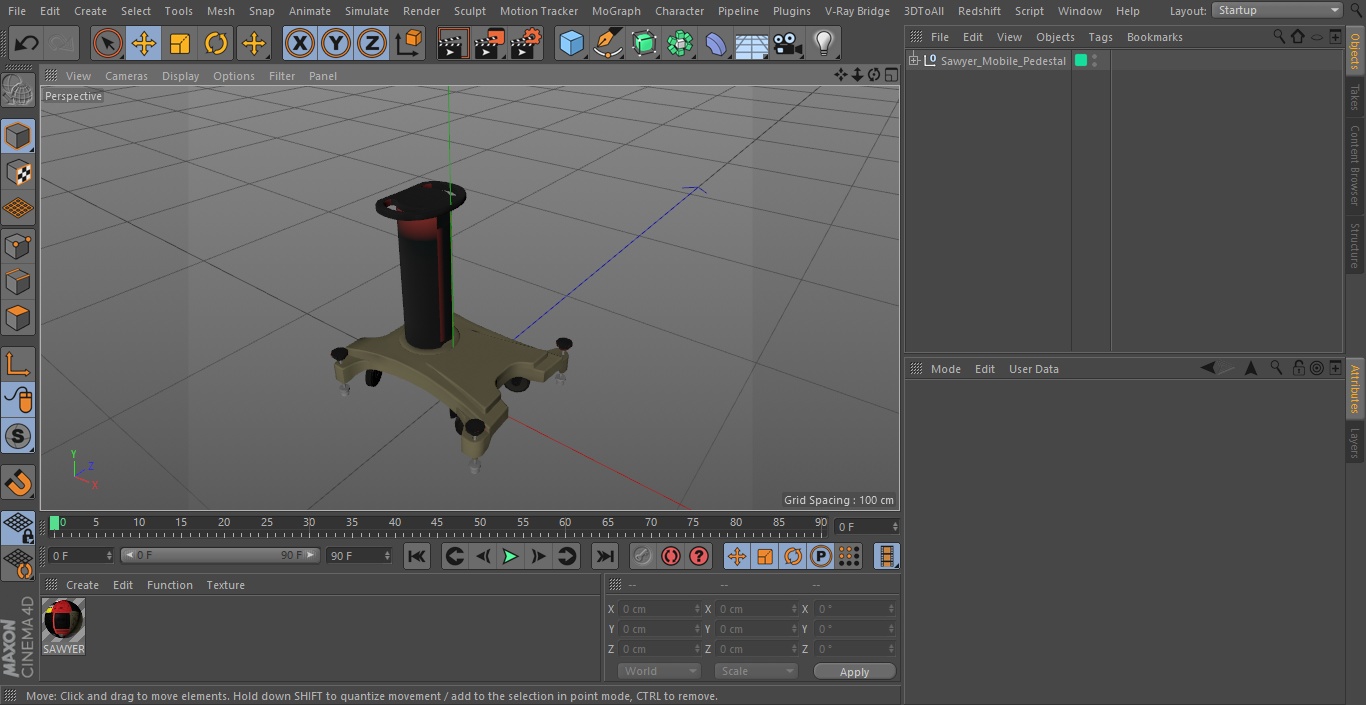Open the Structure side tab
The width and height of the screenshot is (1366, 705).
pos(1355,246)
